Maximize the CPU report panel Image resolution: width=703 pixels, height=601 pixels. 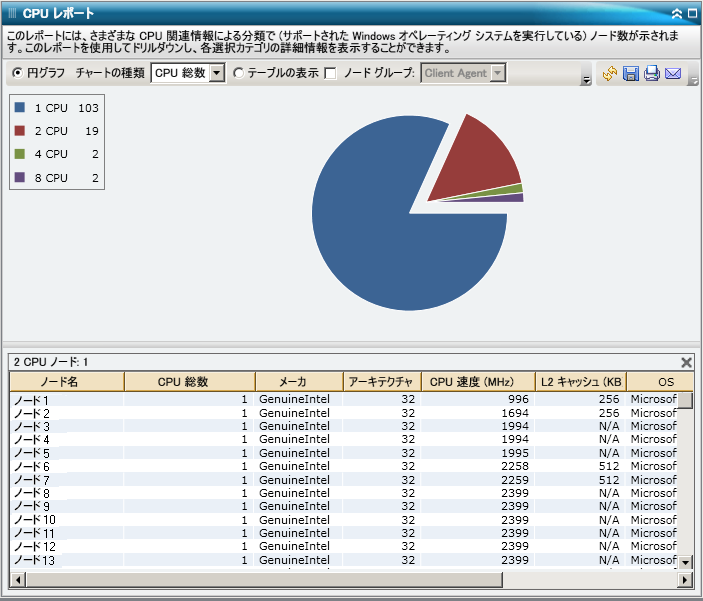[692, 13]
